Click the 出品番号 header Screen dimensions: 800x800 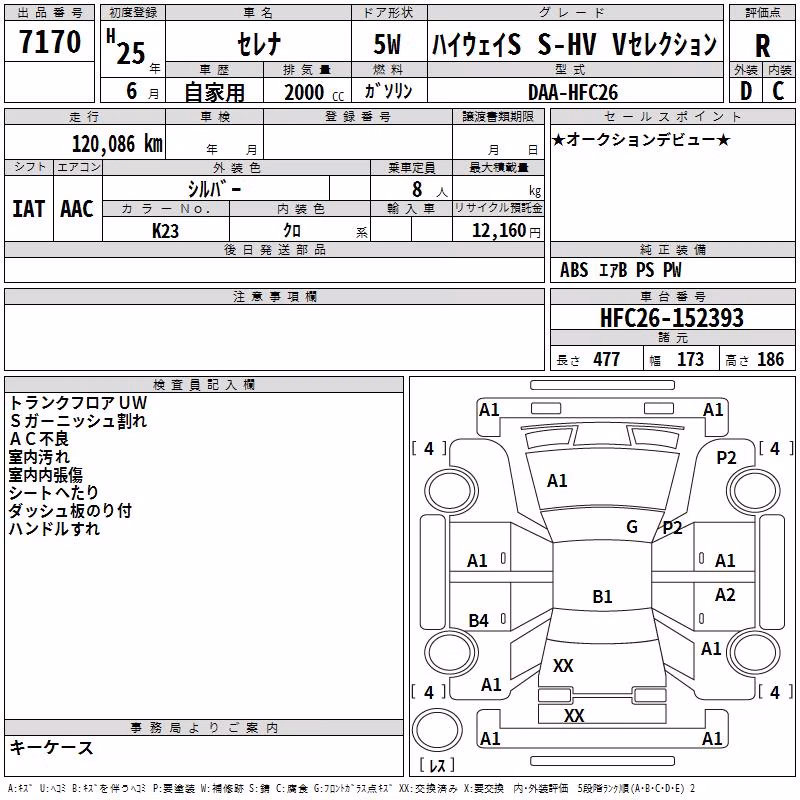pyautogui.click(x=49, y=13)
